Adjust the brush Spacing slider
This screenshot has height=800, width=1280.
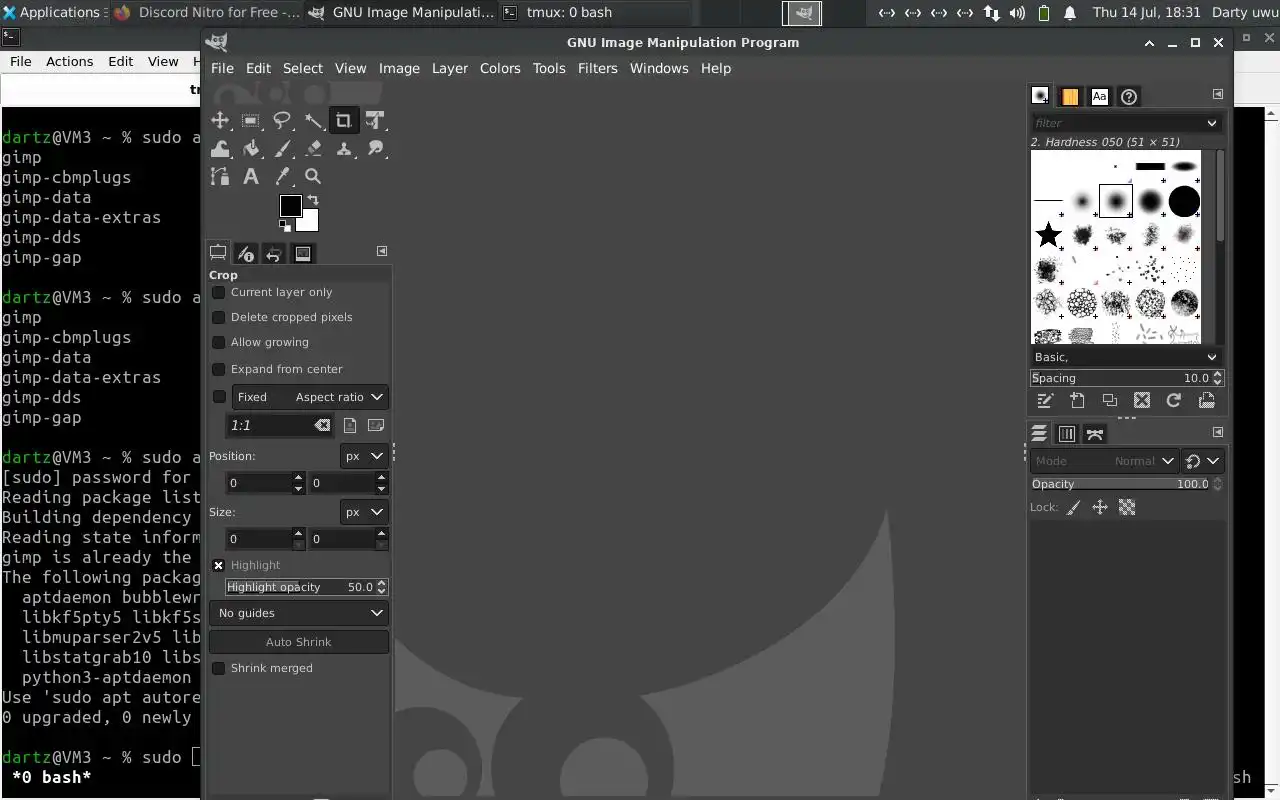click(x=1126, y=378)
